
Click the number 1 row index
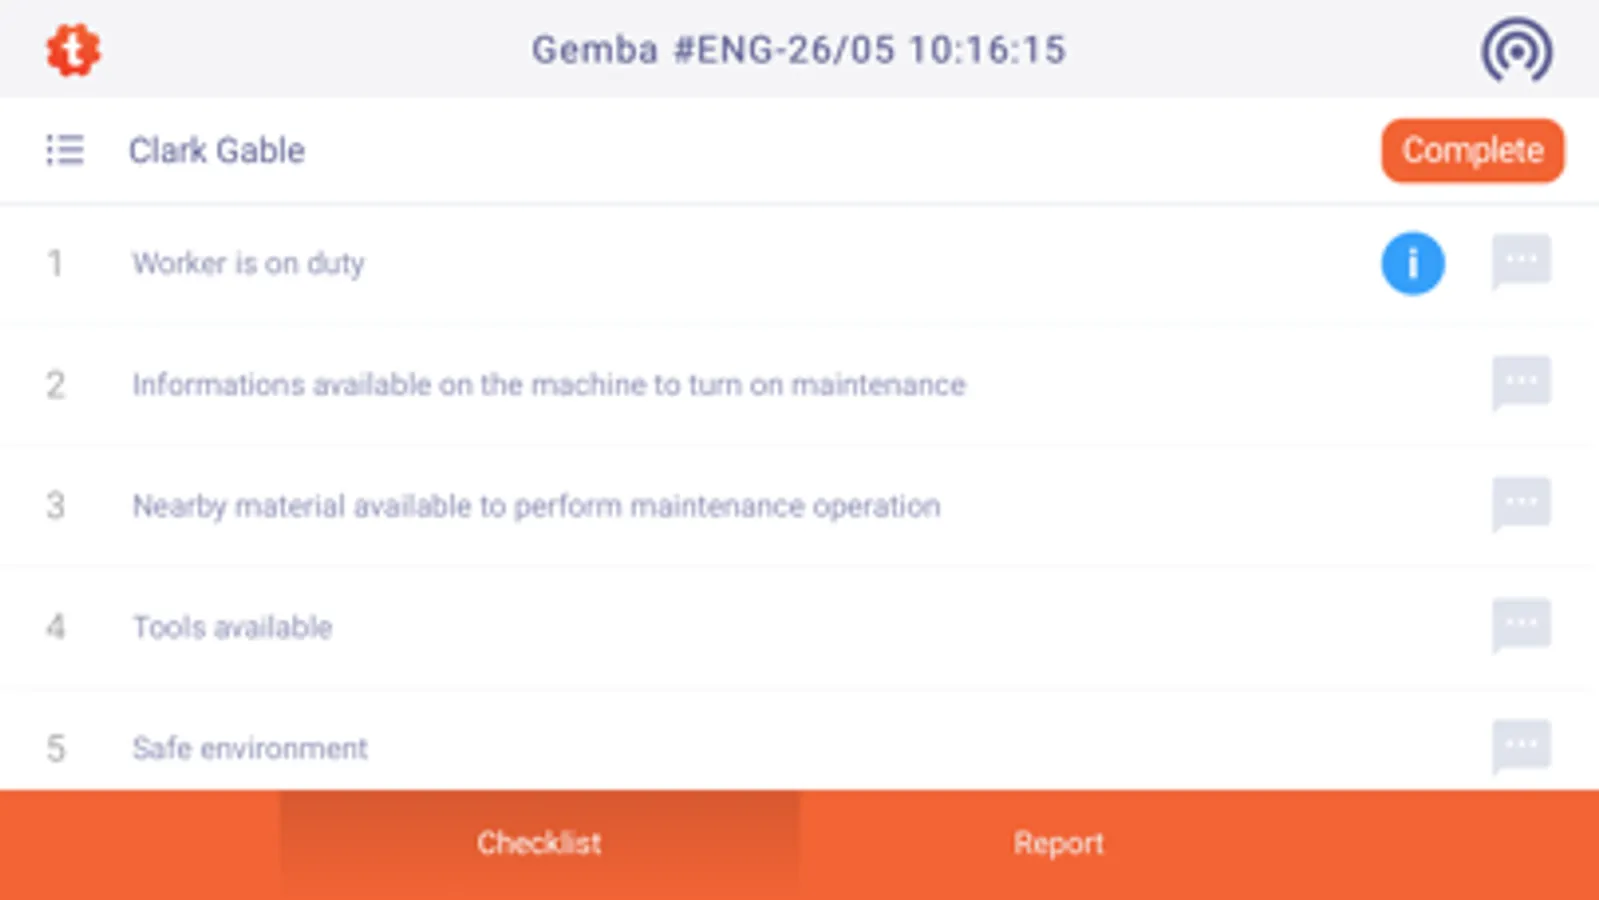55,263
